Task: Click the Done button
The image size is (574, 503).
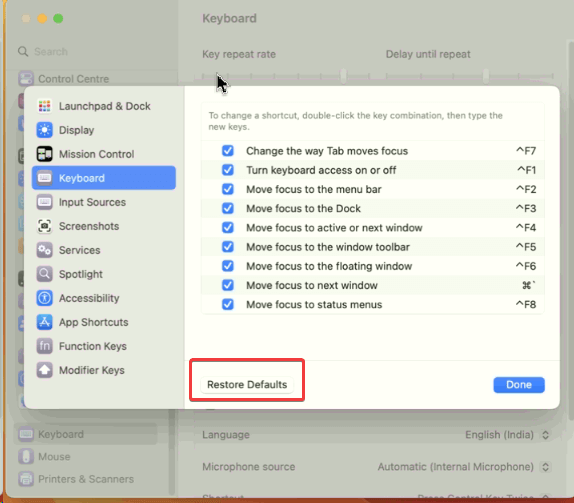Action: [x=519, y=385]
